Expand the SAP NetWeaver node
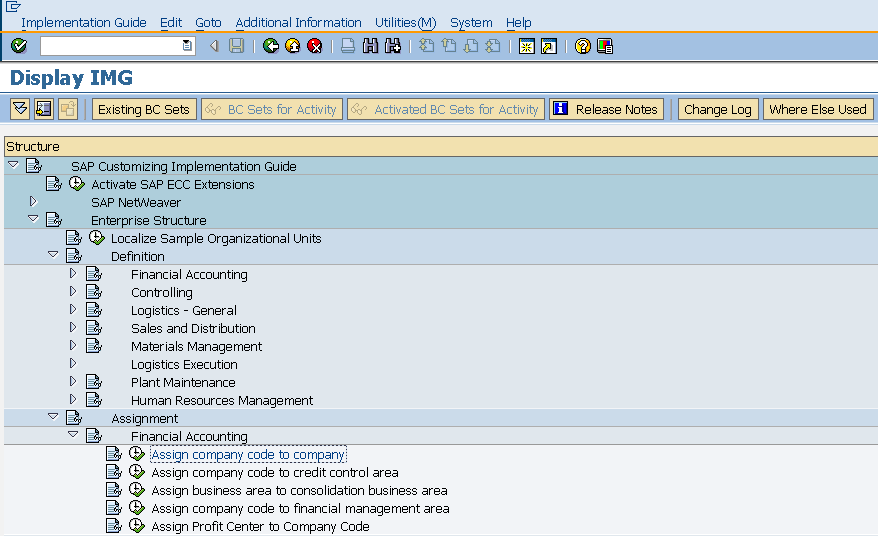Viewport: 878px width, 536px height. pos(33,201)
